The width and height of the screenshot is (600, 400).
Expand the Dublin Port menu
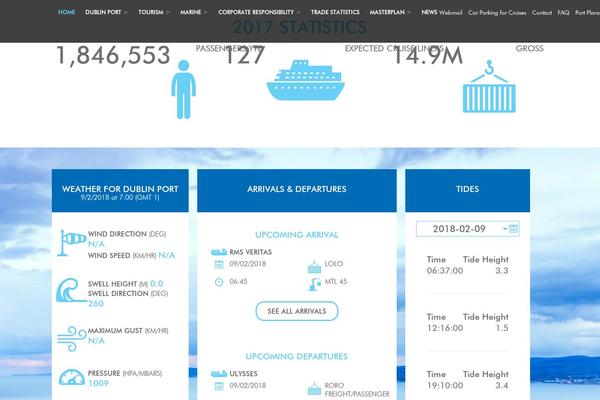point(106,12)
